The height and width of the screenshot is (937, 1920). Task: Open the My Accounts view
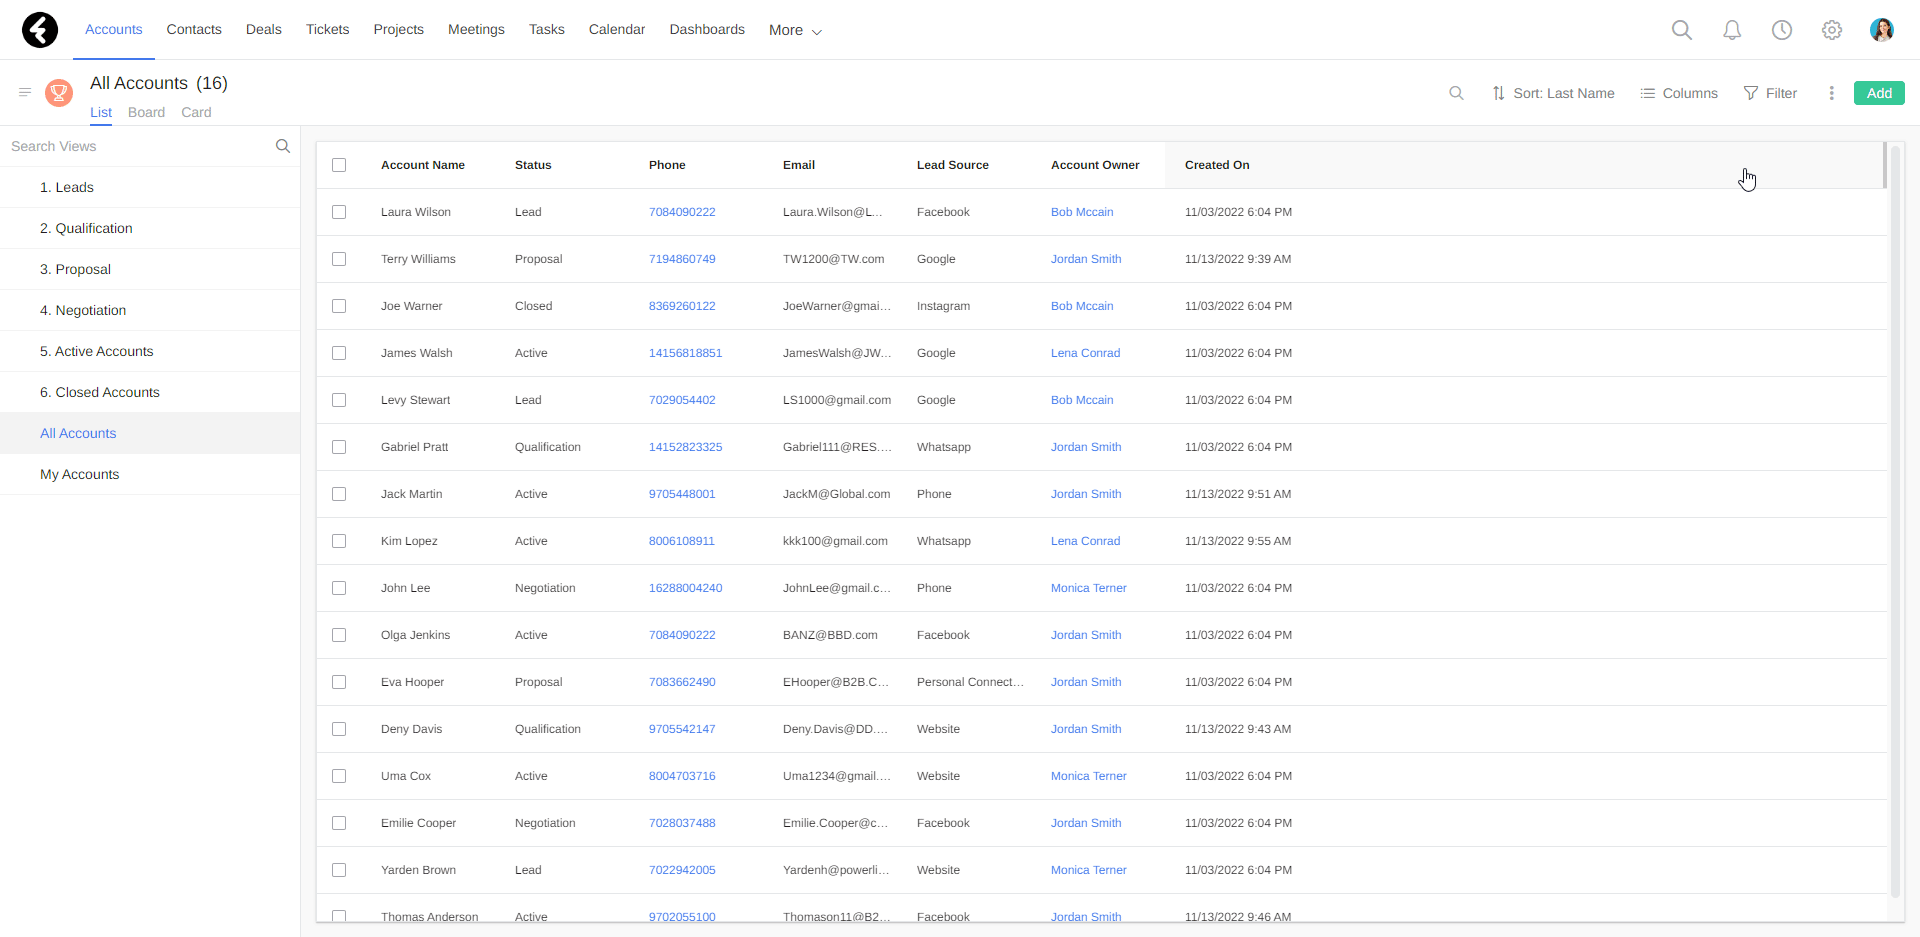click(x=150, y=474)
